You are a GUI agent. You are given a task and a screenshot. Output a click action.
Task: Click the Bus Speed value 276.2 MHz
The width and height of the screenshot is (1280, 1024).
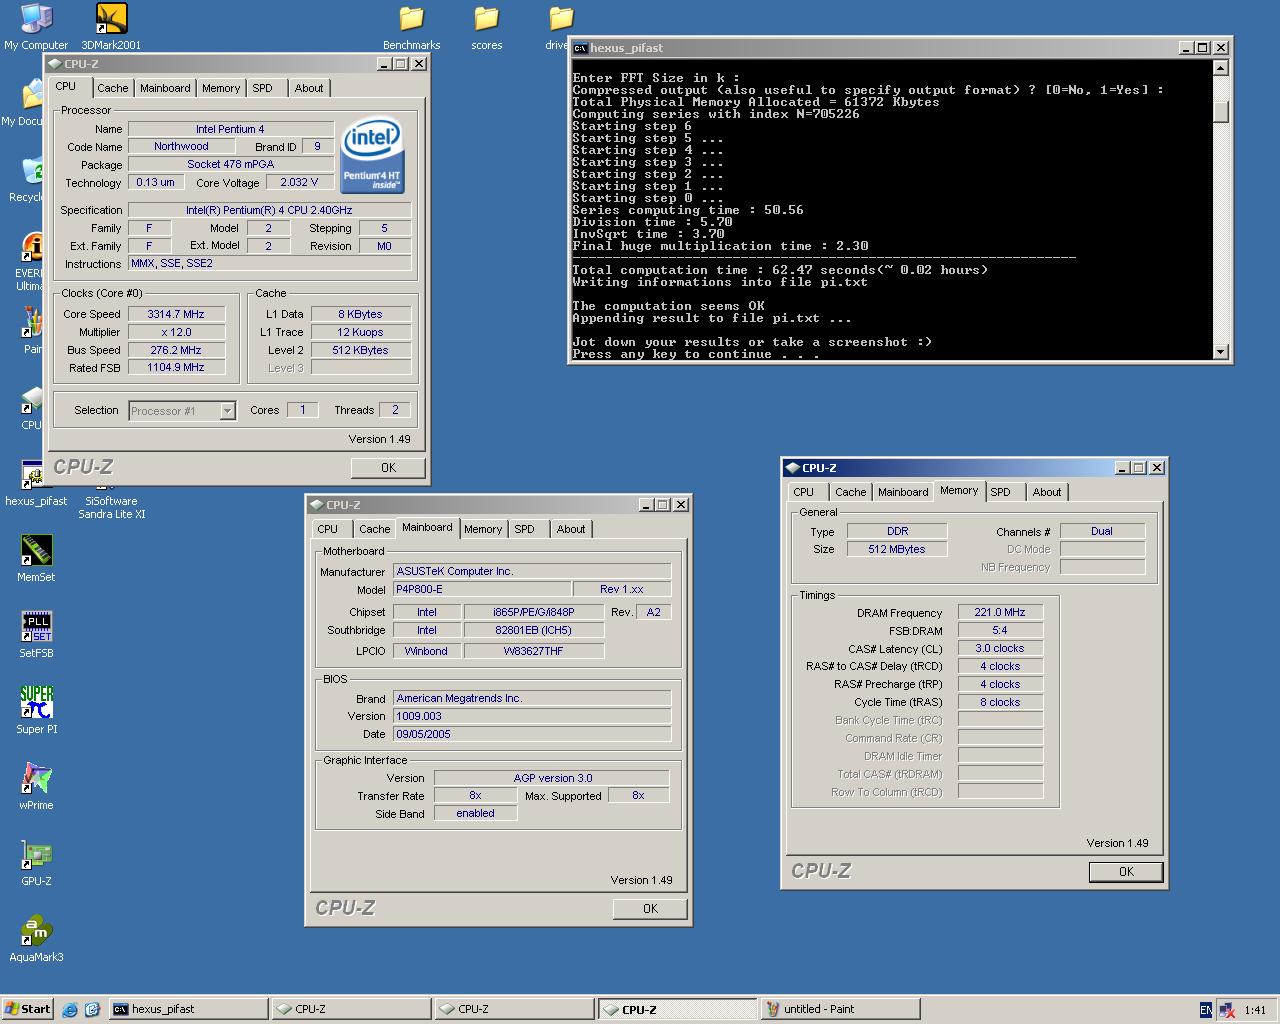pyautogui.click(x=176, y=350)
